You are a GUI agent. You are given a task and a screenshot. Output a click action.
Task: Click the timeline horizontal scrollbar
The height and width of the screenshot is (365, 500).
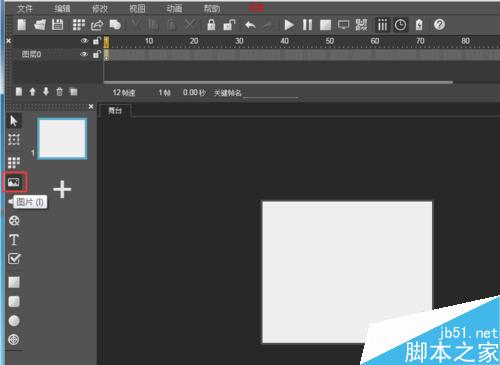point(278,82)
